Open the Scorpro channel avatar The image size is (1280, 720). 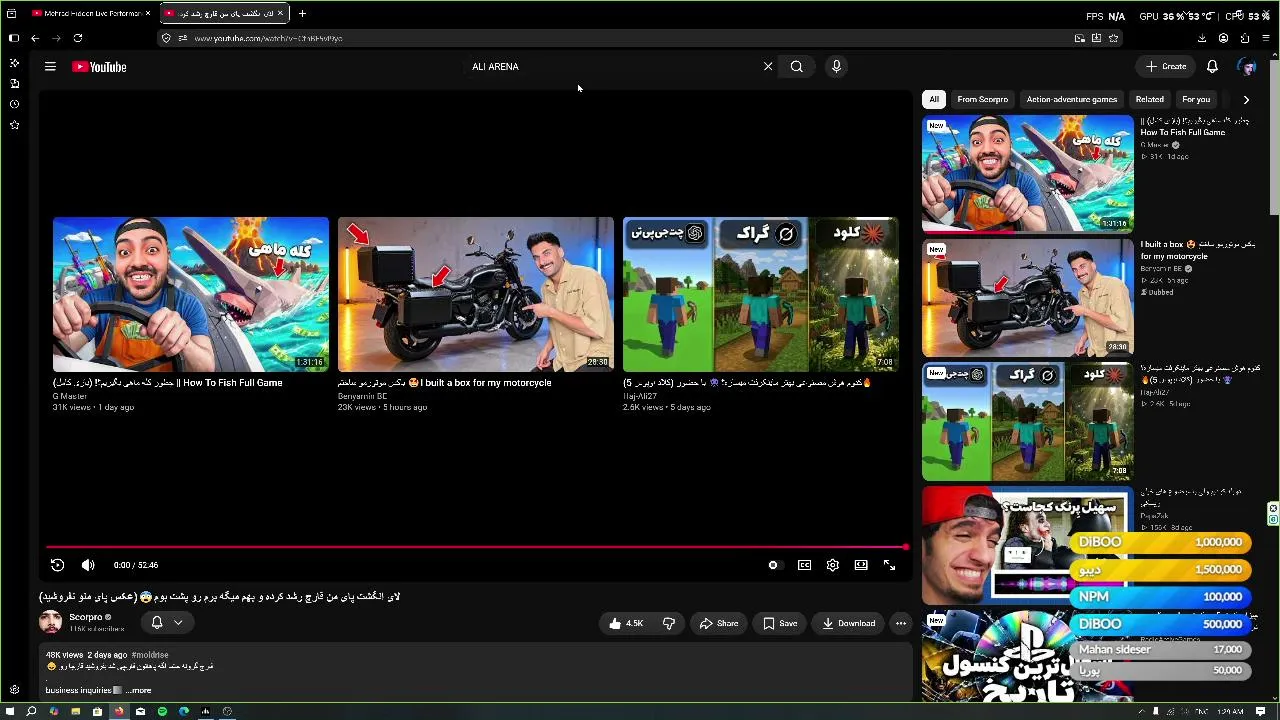pos(50,622)
